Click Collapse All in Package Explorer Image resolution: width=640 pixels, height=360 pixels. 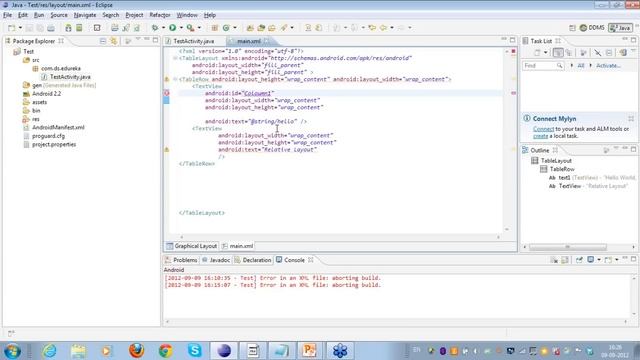click(103, 41)
